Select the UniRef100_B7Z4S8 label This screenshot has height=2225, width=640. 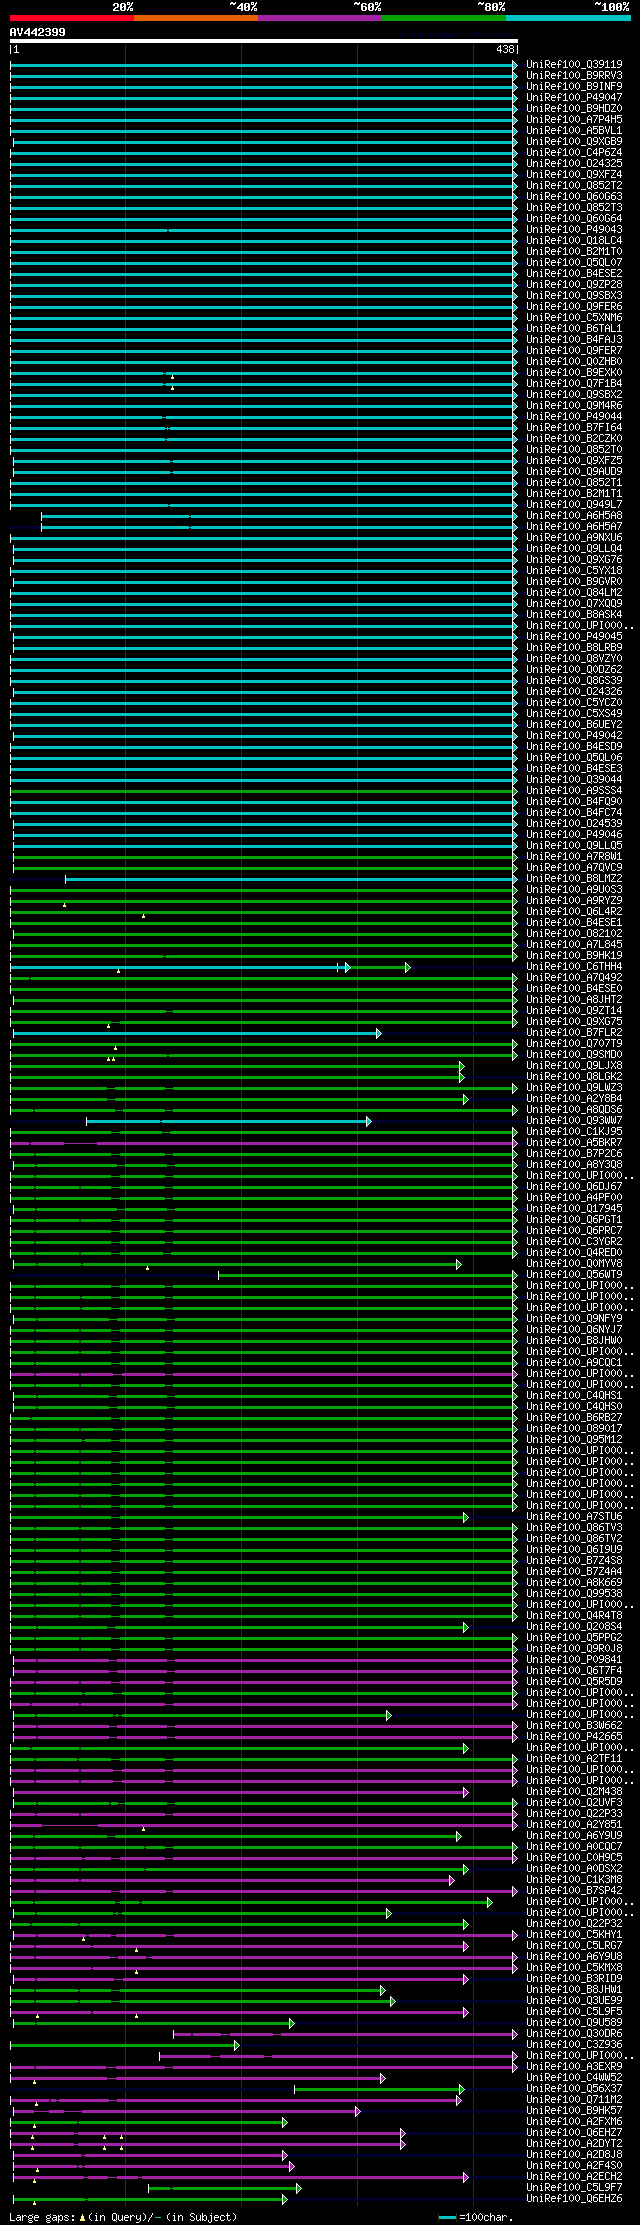point(574,1561)
